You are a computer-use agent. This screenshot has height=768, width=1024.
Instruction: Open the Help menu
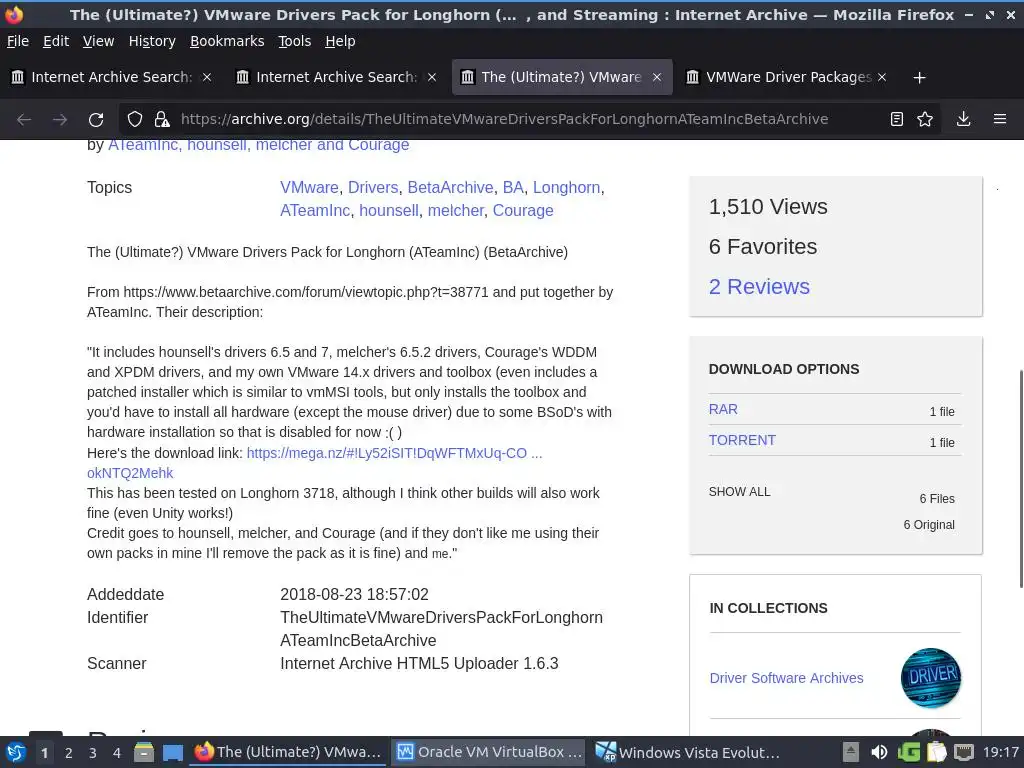340,41
